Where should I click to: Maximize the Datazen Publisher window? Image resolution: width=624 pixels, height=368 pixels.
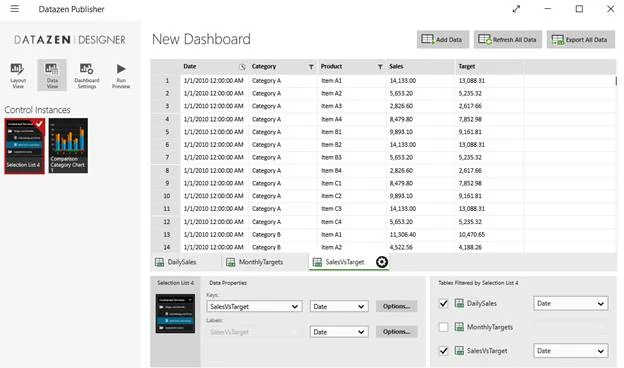(x=579, y=9)
